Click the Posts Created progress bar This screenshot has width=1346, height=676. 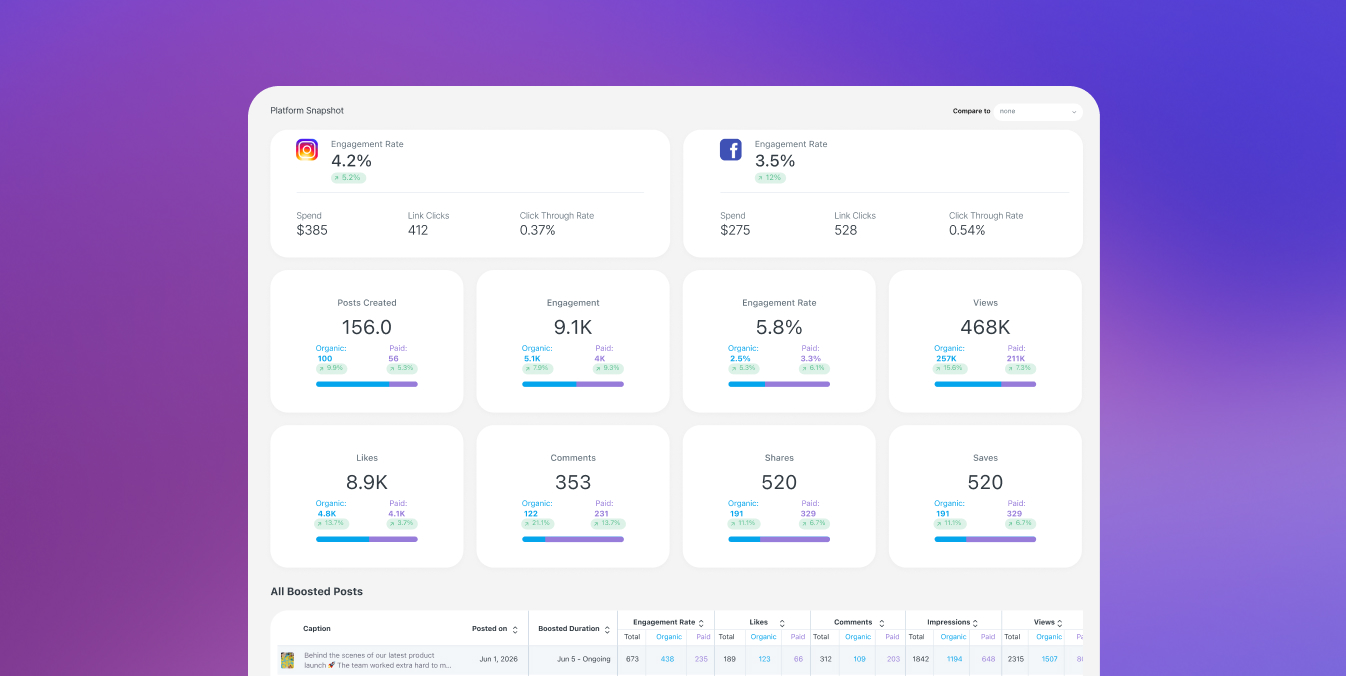[367, 384]
